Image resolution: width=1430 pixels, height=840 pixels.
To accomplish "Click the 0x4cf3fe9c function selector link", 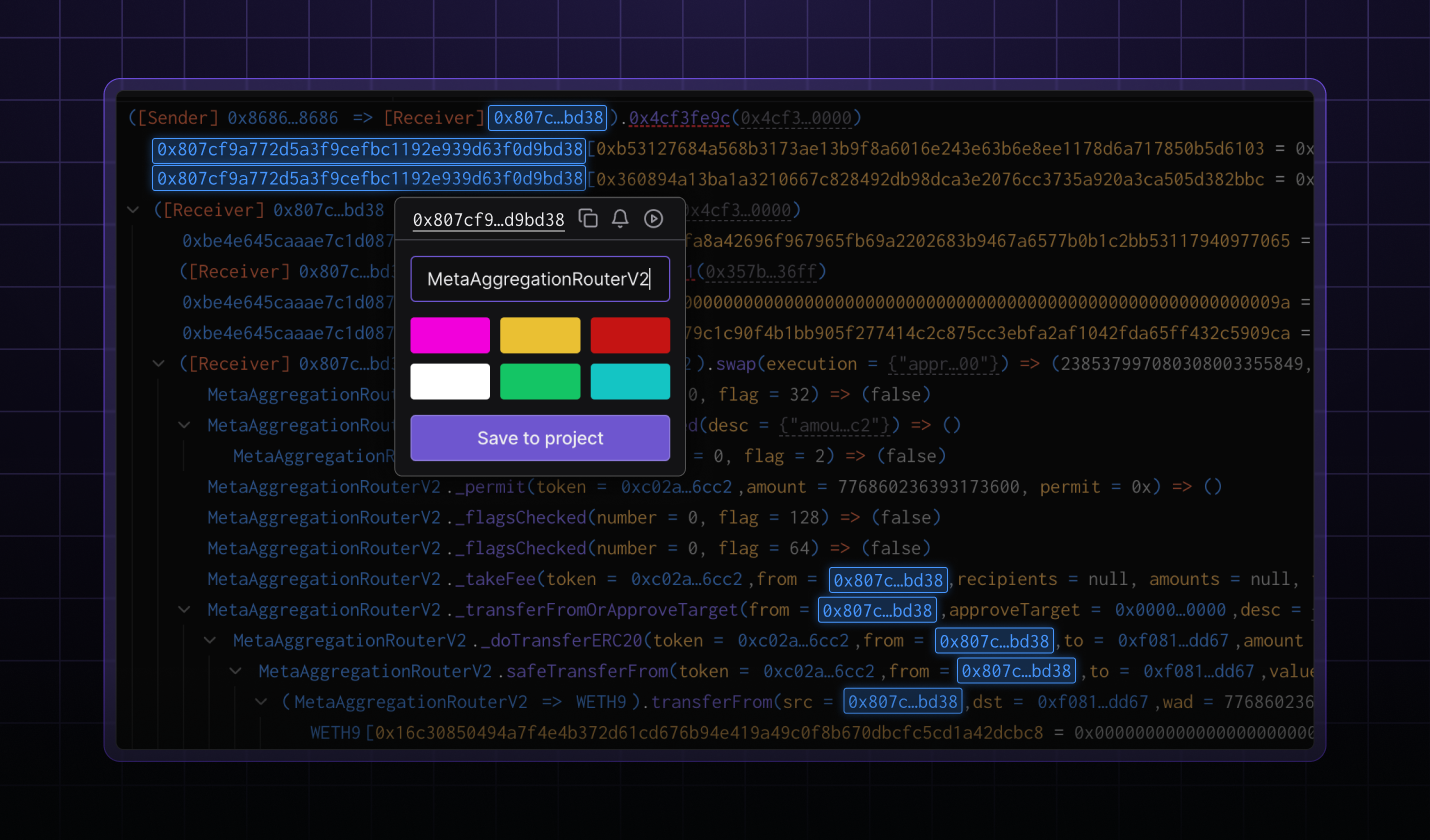I will pyautogui.click(x=680, y=118).
